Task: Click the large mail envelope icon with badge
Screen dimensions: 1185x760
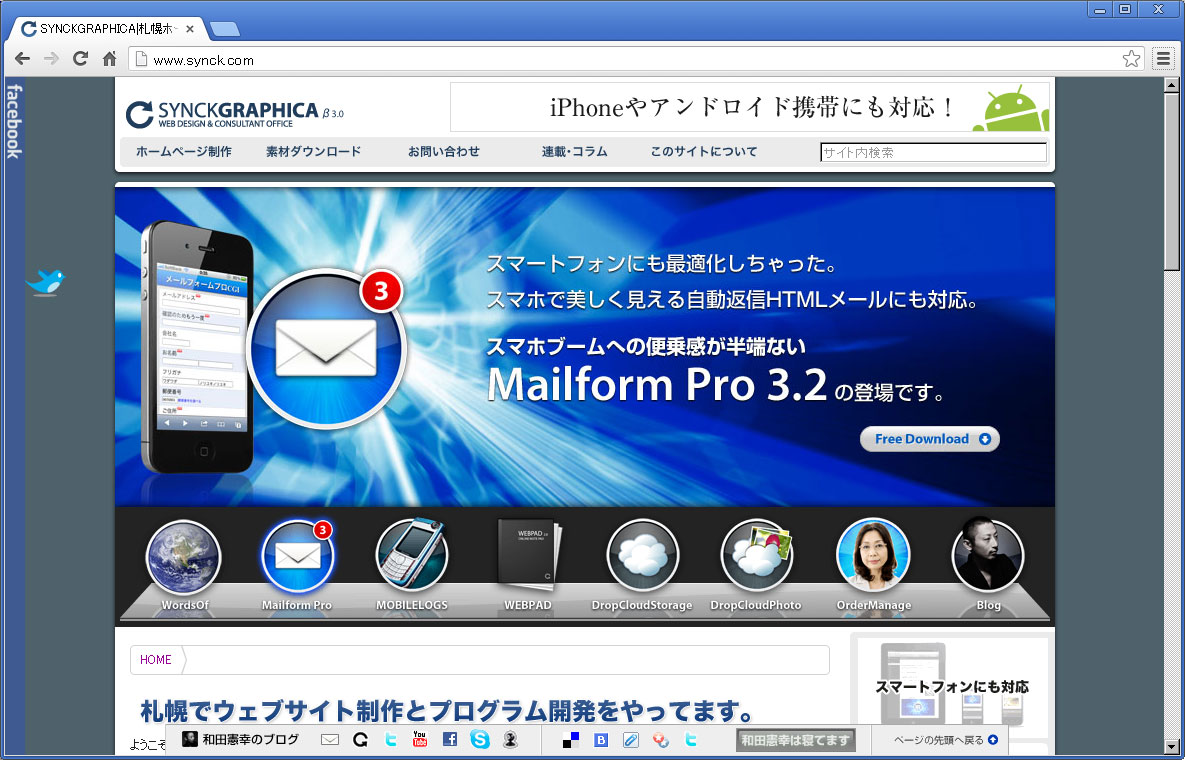Action: tap(326, 348)
